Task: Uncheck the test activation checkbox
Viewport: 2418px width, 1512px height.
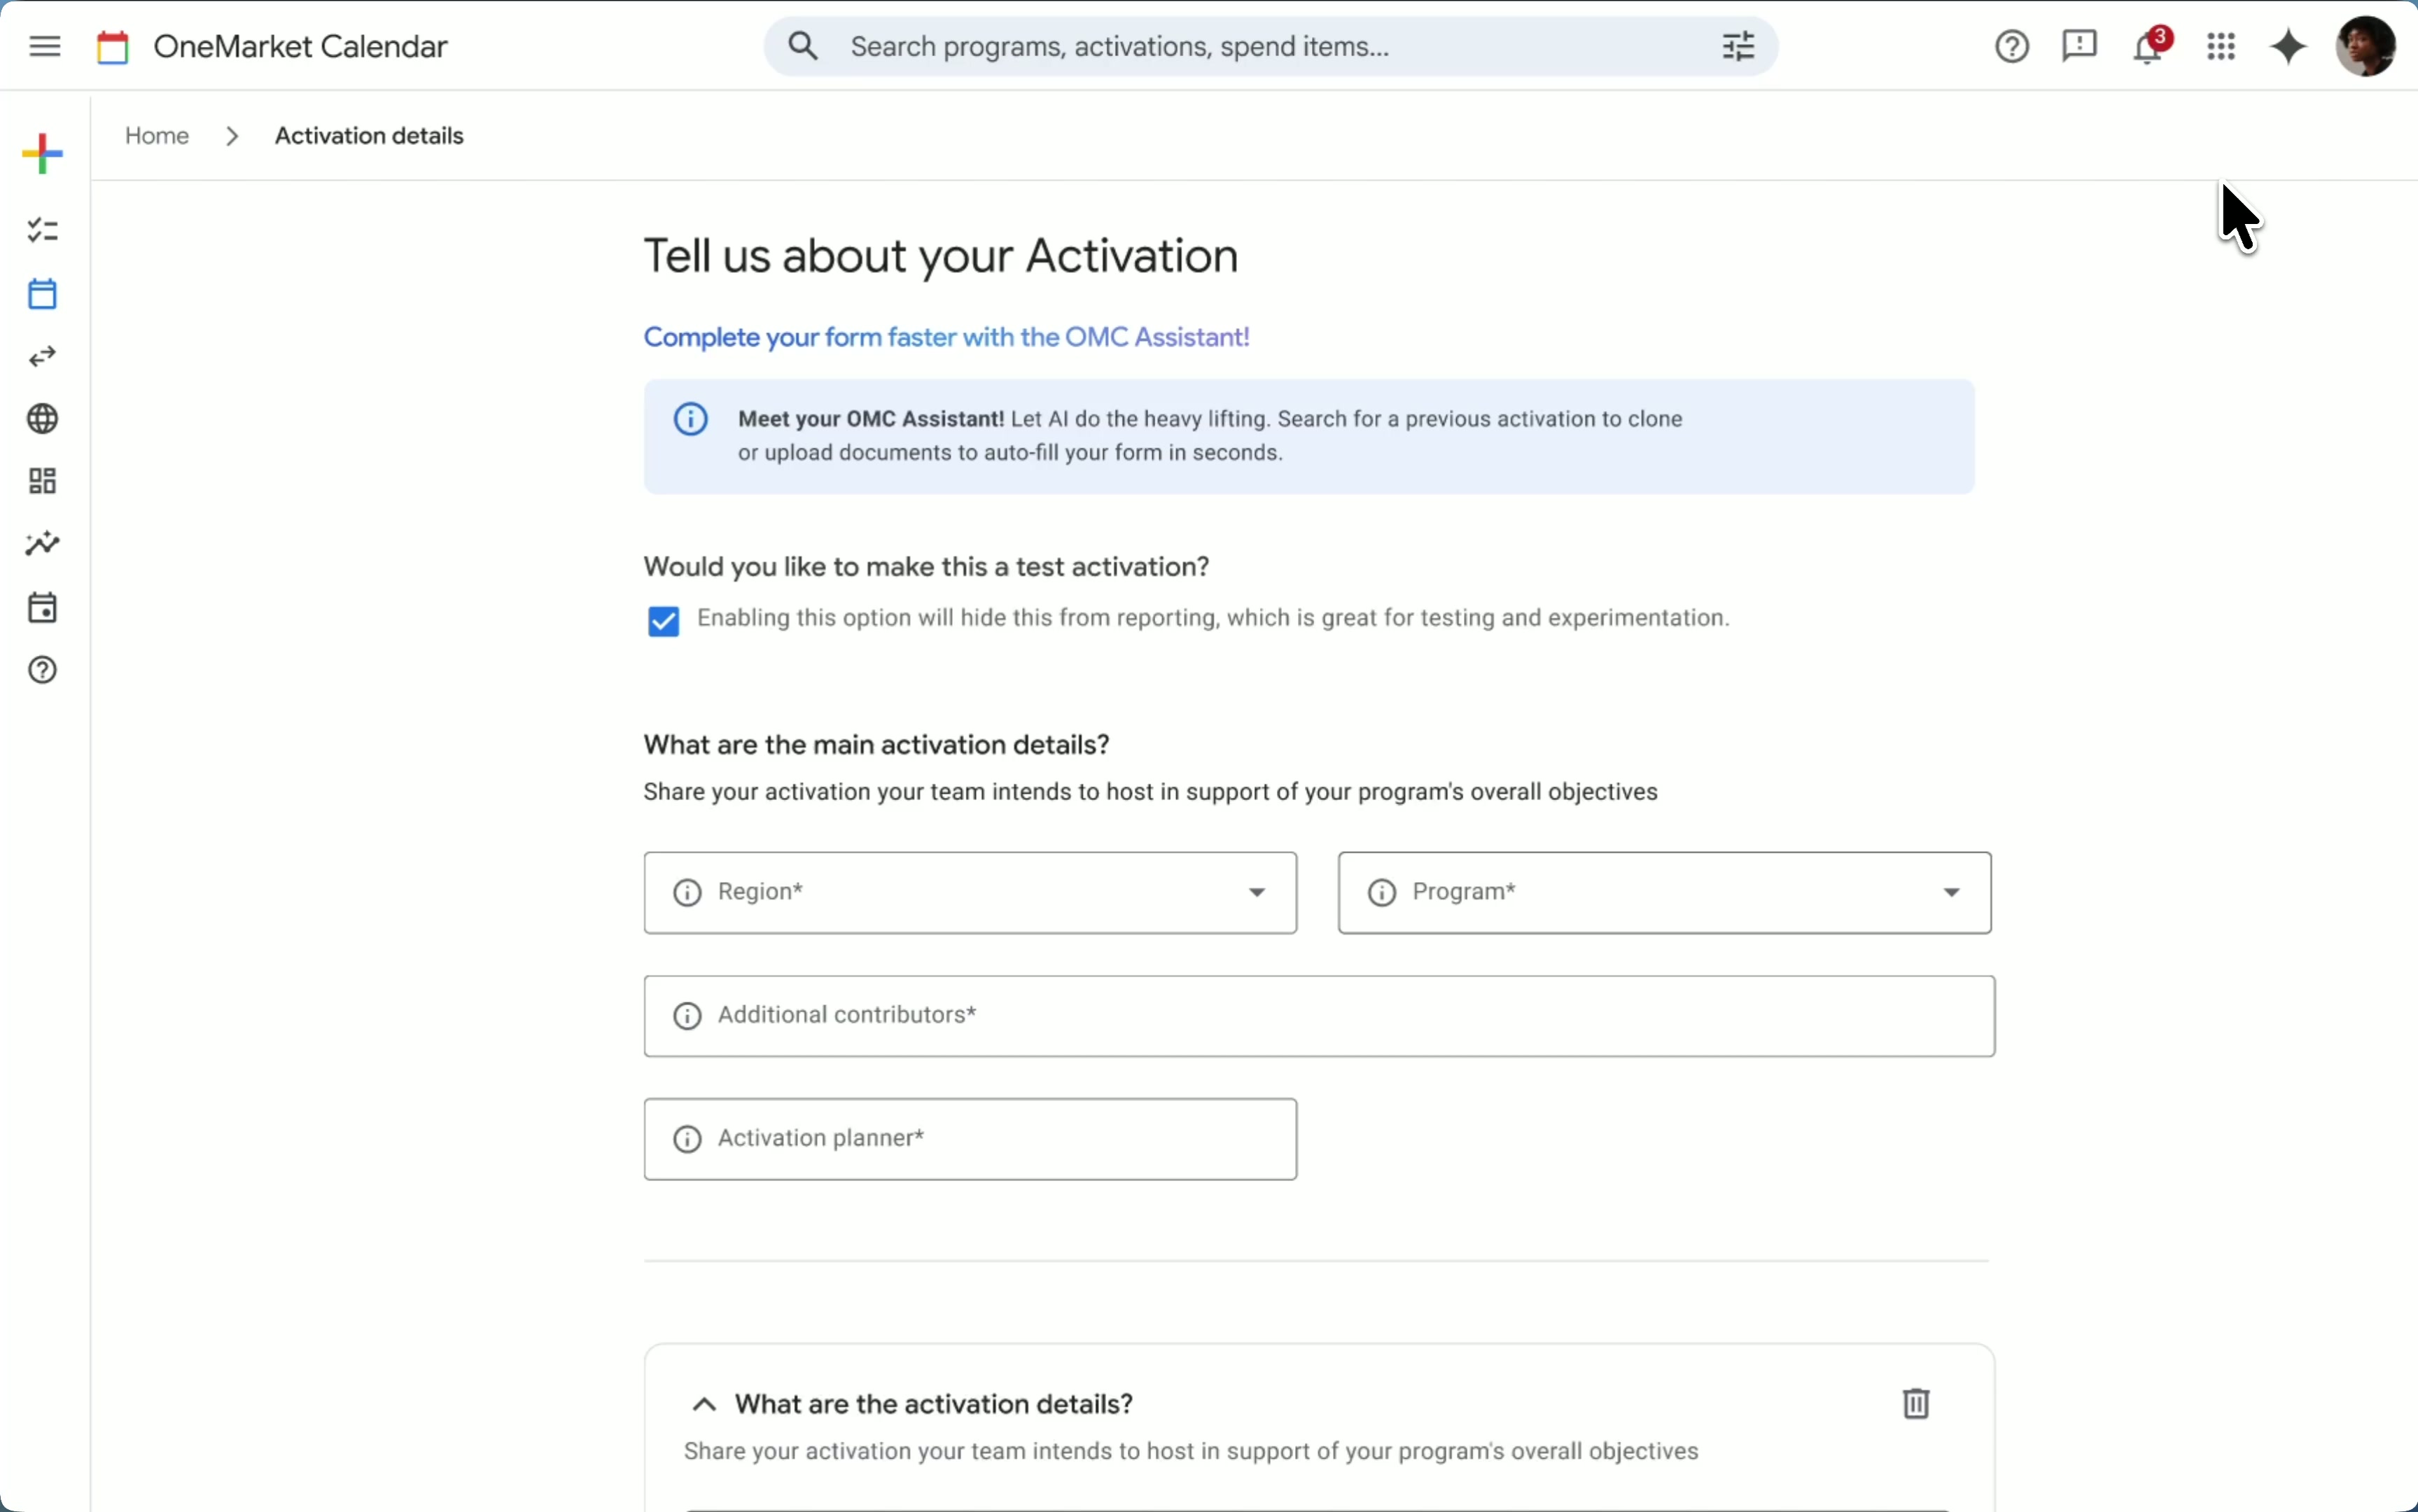Action: click(664, 622)
